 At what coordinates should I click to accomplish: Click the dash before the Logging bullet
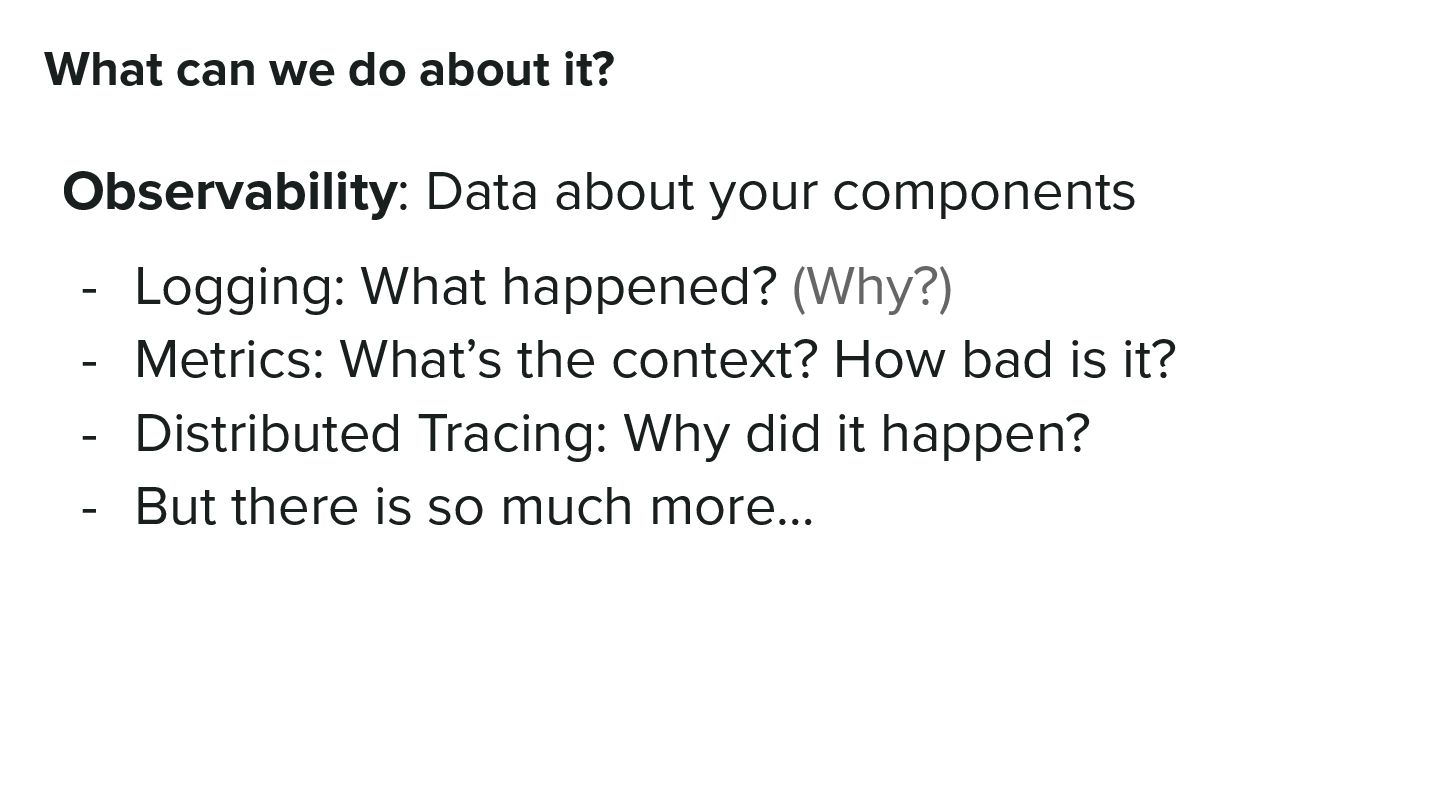tap(90, 290)
